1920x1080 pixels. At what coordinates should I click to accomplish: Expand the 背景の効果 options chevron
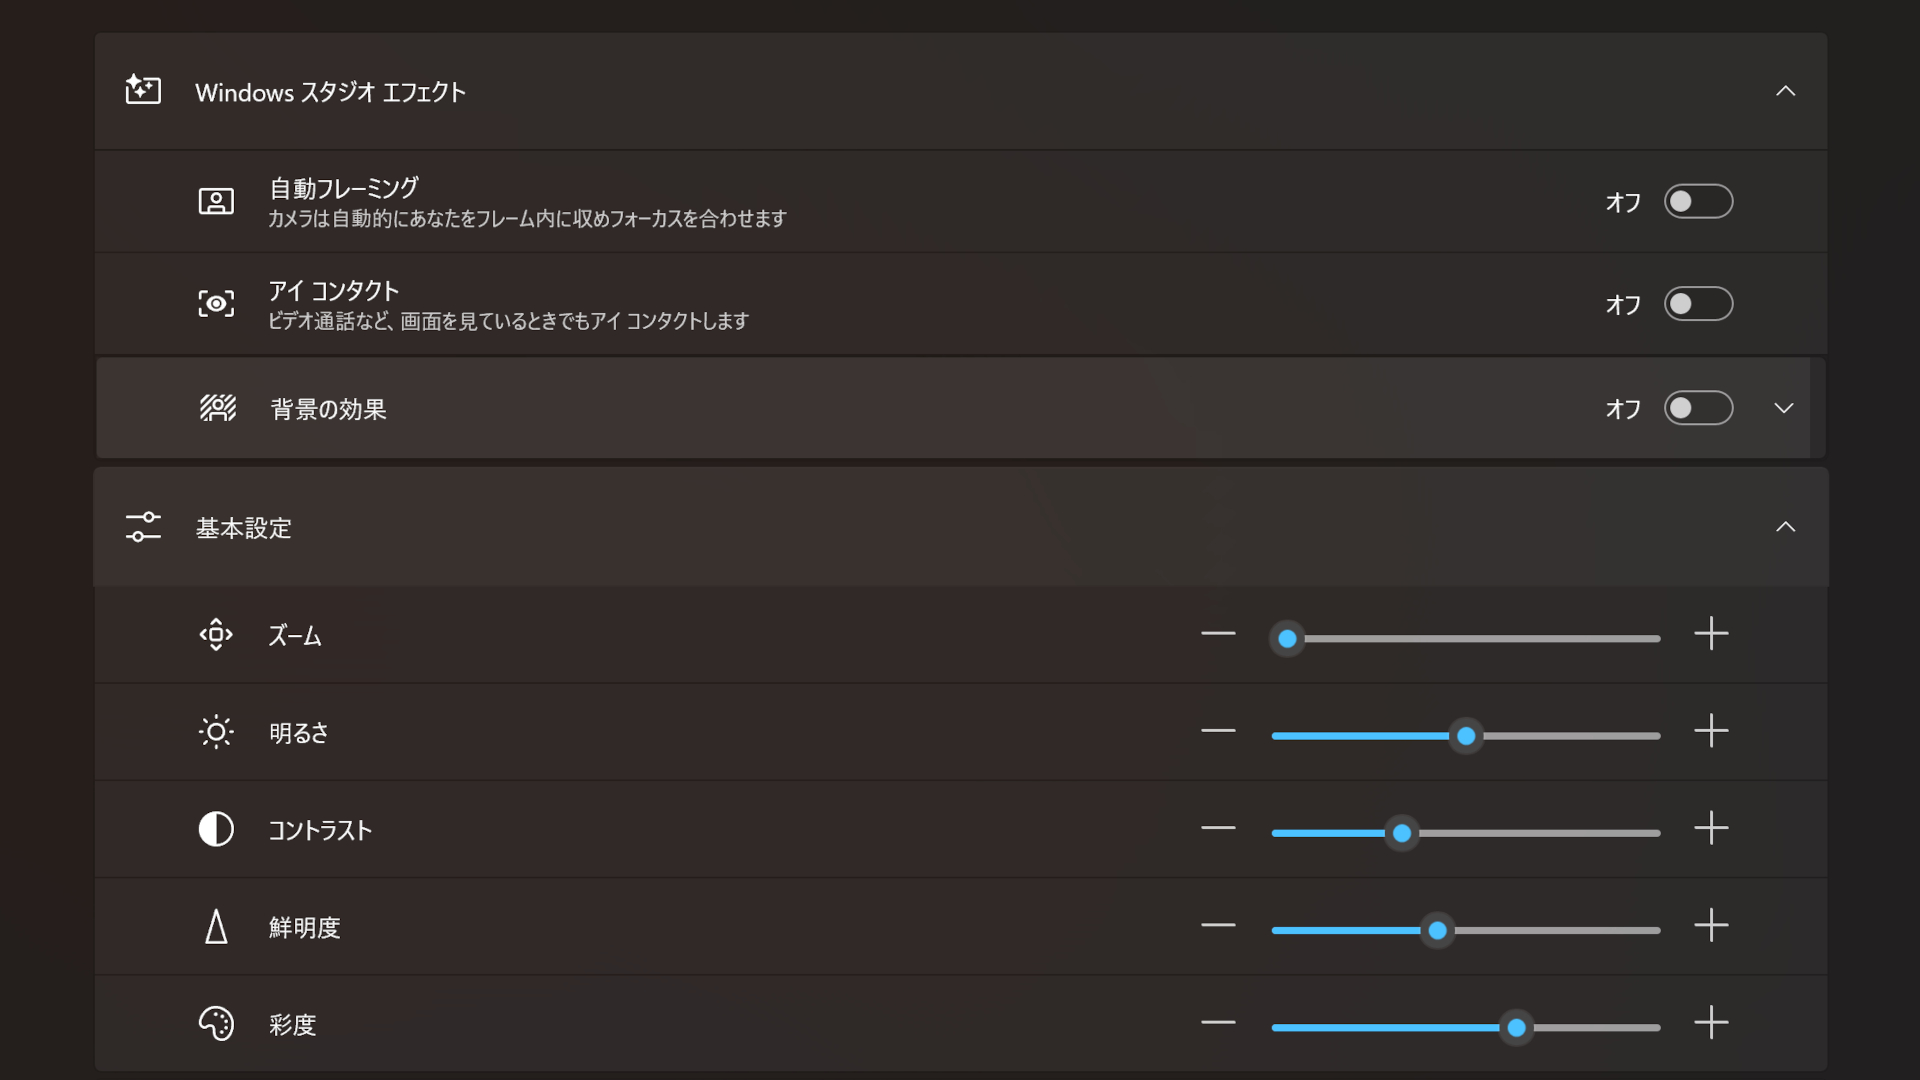click(x=1784, y=408)
